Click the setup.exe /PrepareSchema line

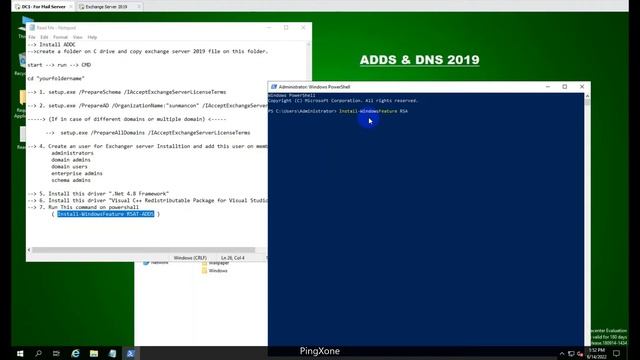[127, 92]
